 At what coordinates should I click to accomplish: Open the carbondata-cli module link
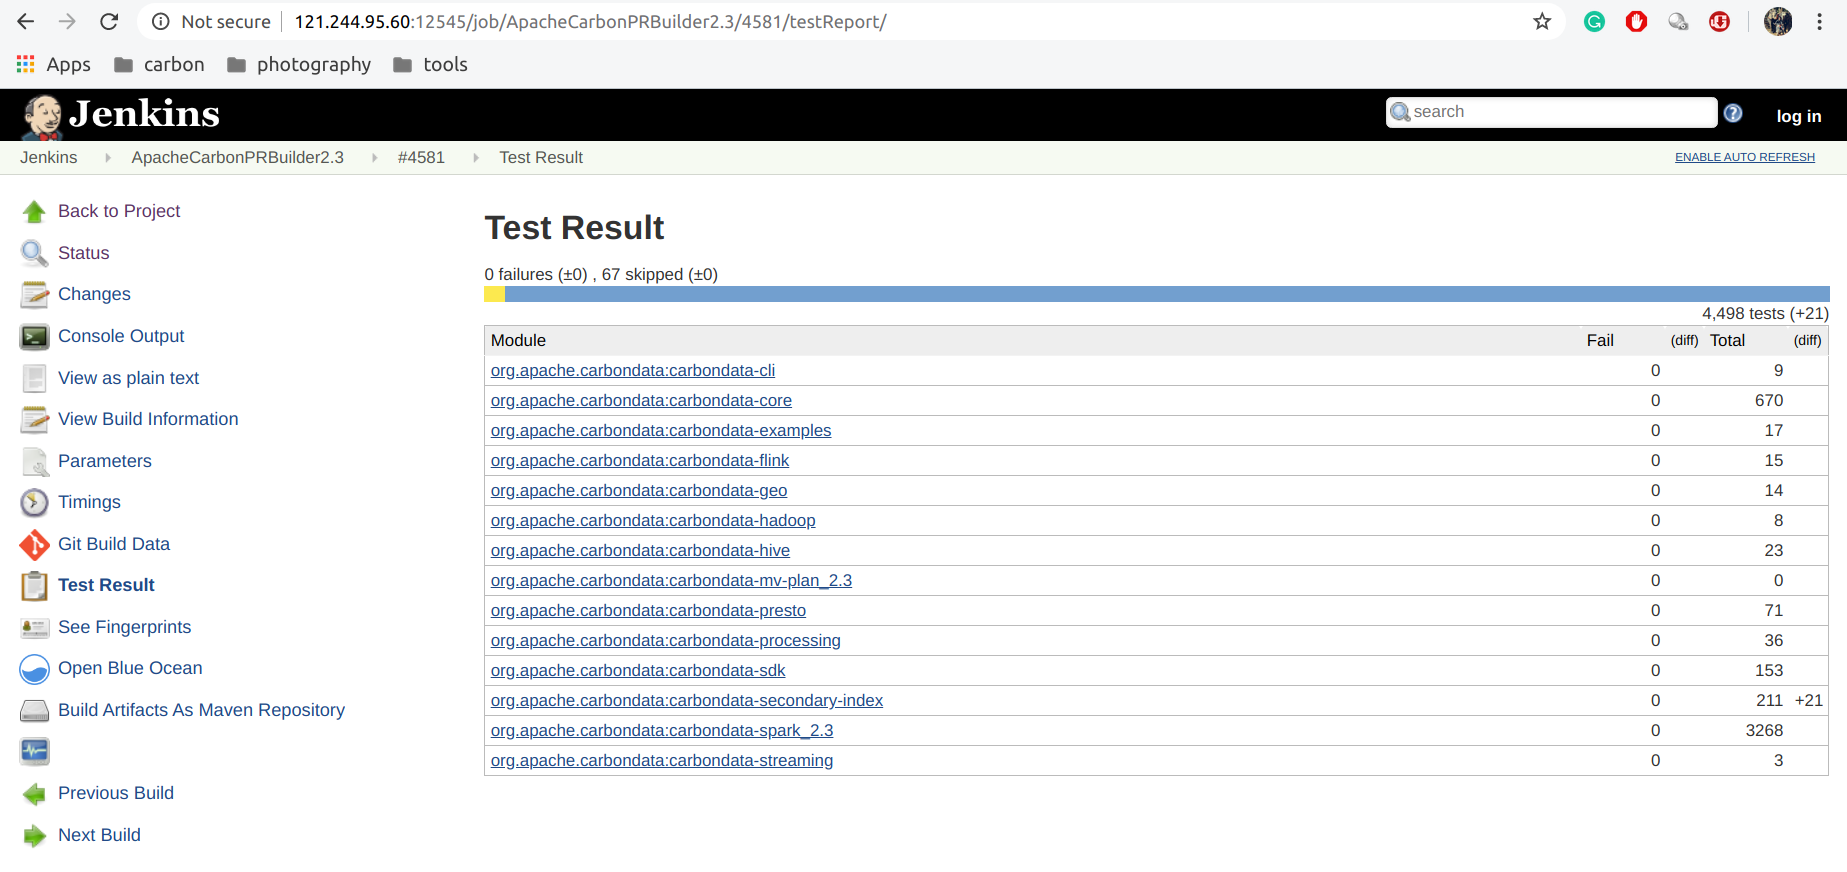tap(633, 371)
